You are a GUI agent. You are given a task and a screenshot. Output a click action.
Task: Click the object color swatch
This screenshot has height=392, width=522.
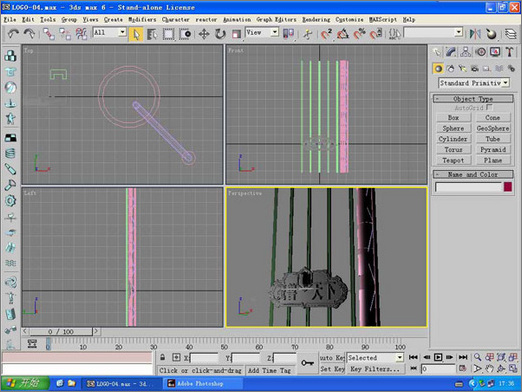click(508, 187)
